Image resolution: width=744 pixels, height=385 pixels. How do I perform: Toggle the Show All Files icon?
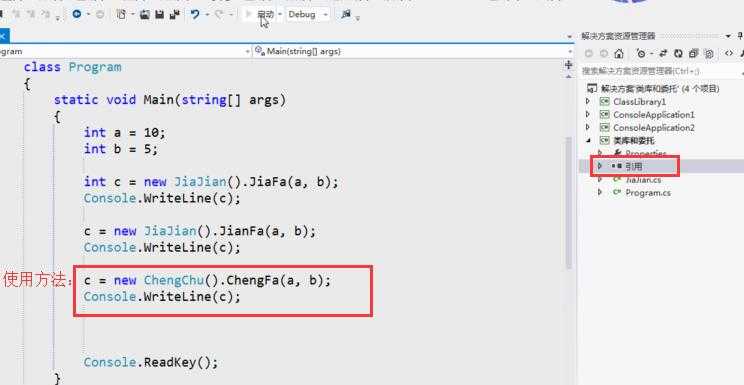(x=709, y=54)
